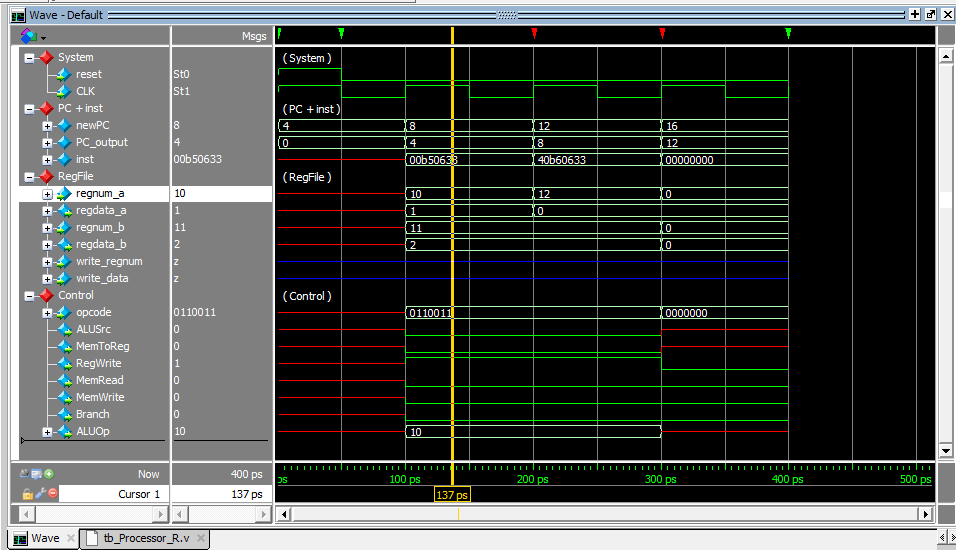Click the CLK signal's blue diamond icon

(64, 91)
